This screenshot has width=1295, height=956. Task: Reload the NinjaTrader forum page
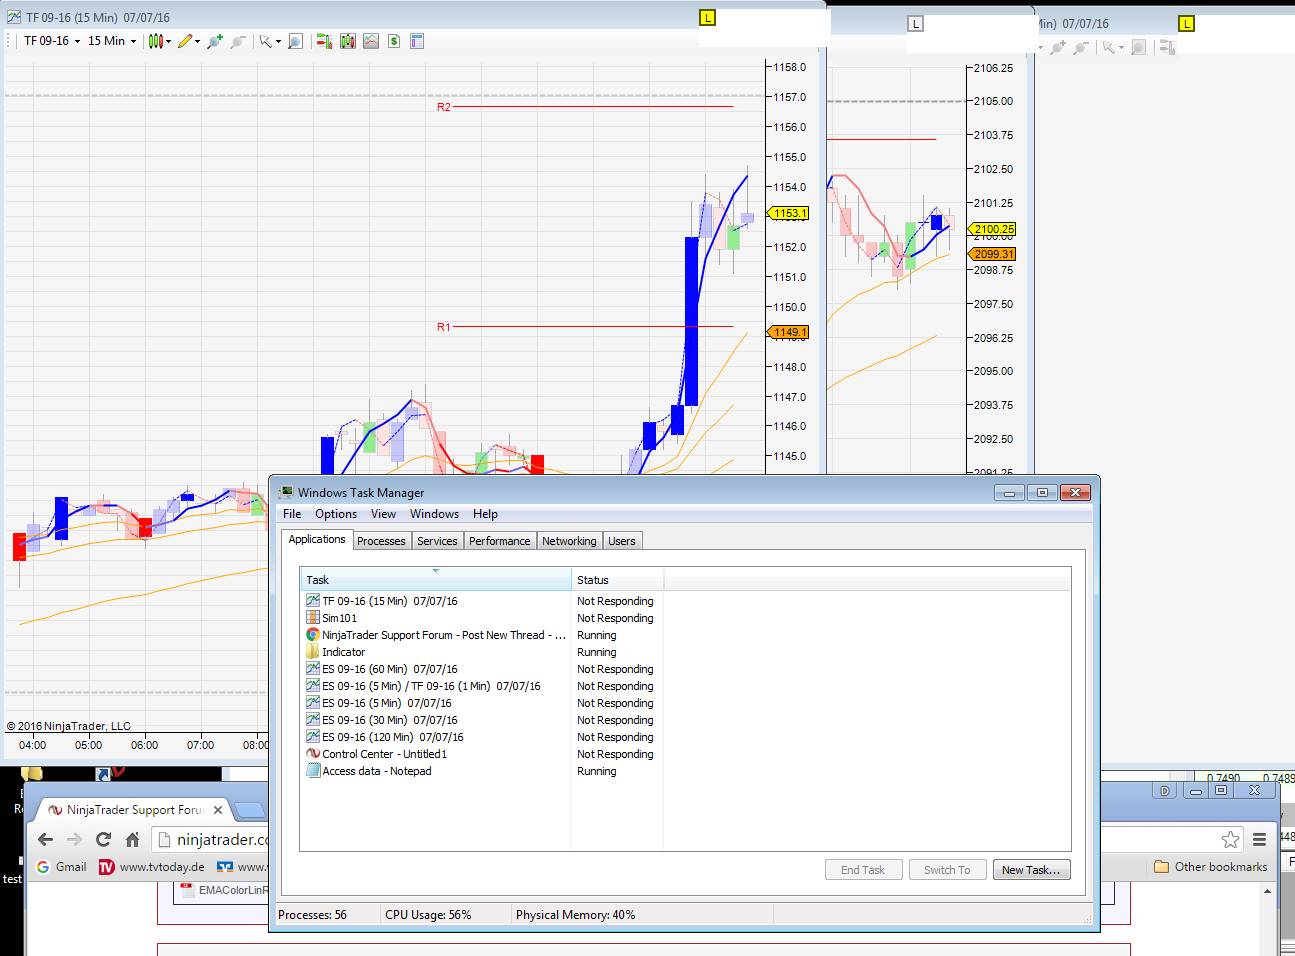tap(103, 839)
